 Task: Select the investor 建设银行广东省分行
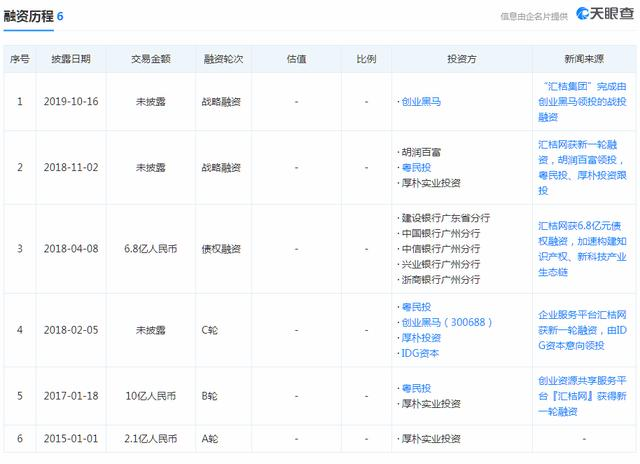click(x=445, y=218)
